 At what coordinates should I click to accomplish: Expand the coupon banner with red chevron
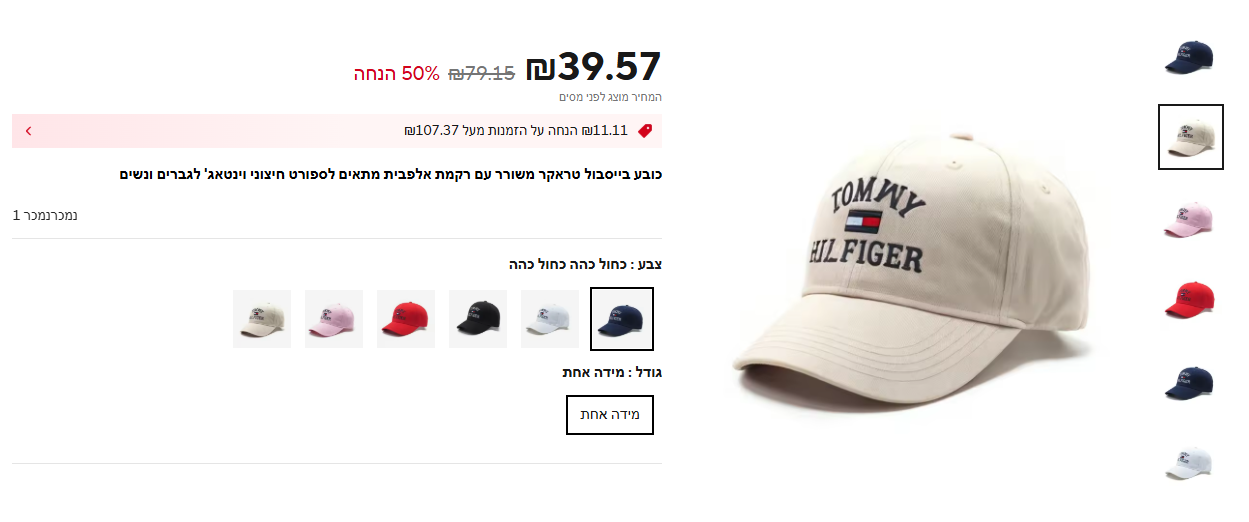point(28,131)
